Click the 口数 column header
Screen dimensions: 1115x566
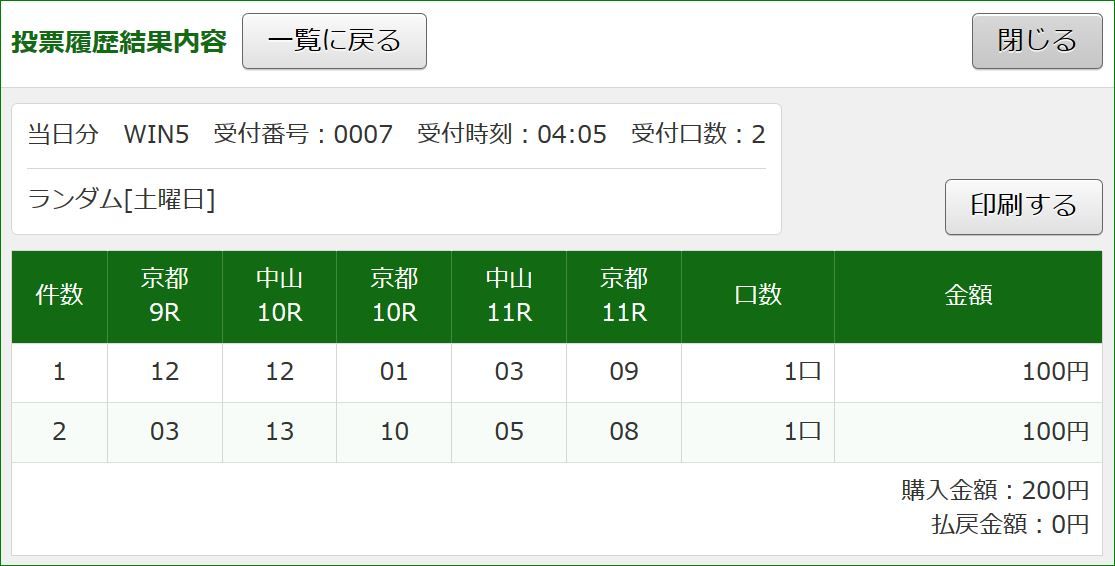click(x=758, y=296)
